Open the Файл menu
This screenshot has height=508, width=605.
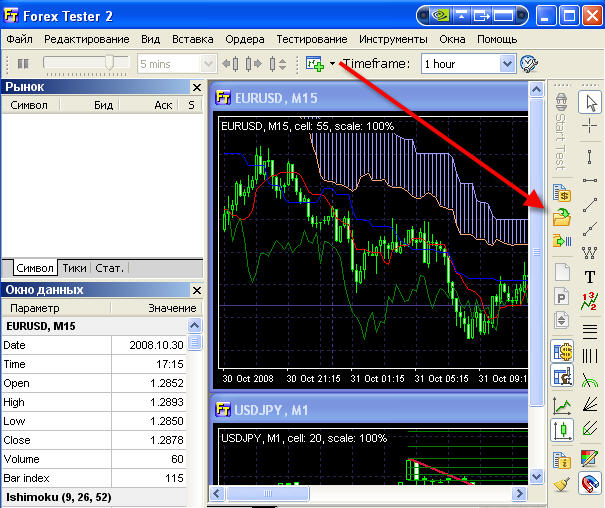(x=19, y=39)
